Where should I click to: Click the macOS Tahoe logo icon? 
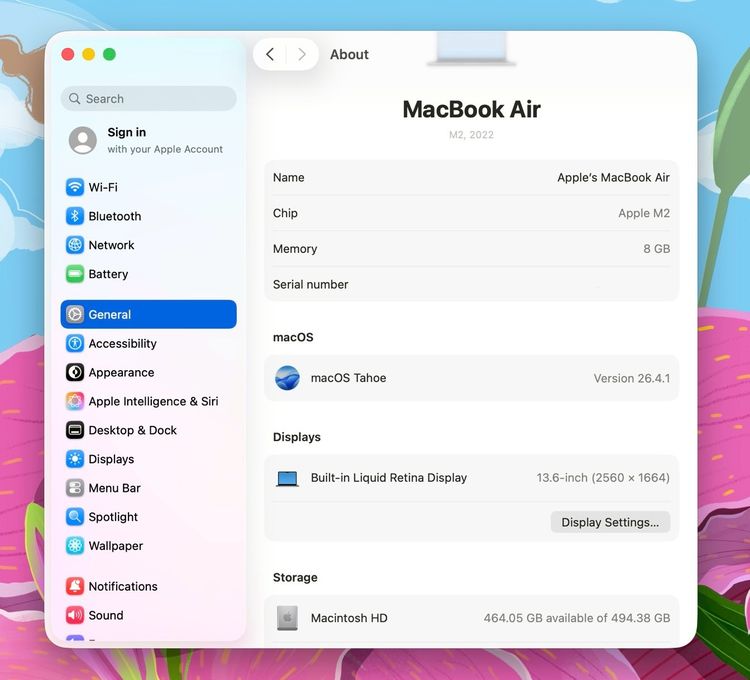pos(287,378)
